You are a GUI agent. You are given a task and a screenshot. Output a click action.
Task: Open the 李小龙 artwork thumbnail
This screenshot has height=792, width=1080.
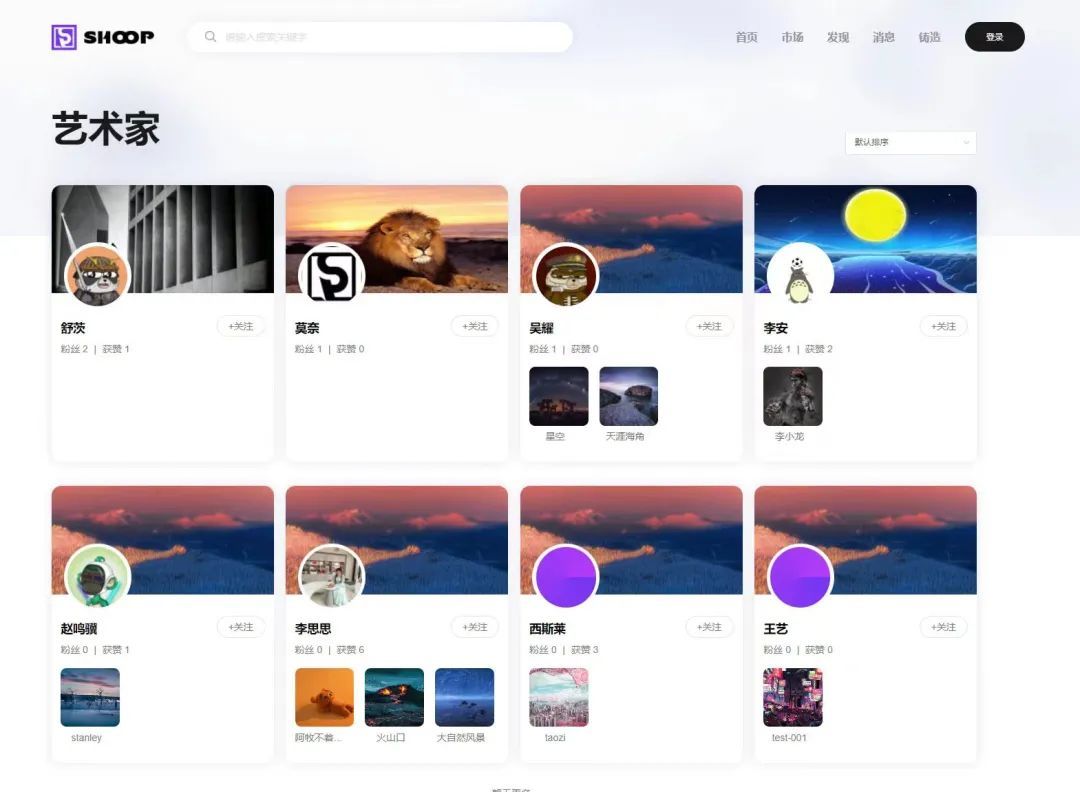pos(793,396)
